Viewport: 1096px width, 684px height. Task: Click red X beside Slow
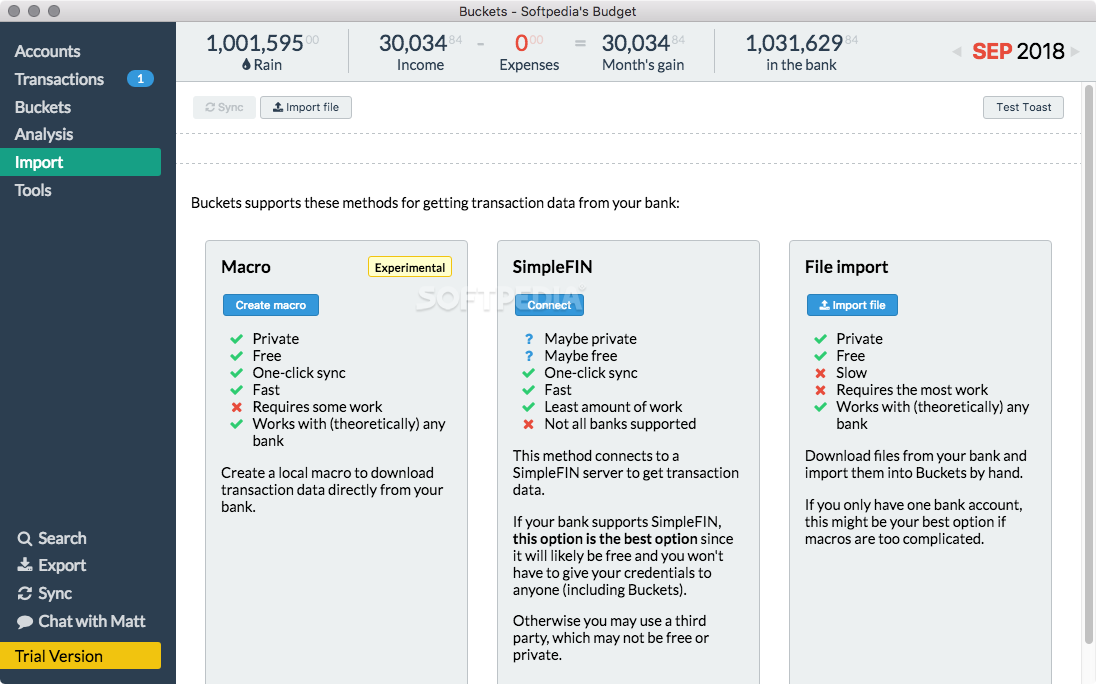click(x=821, y=373)
